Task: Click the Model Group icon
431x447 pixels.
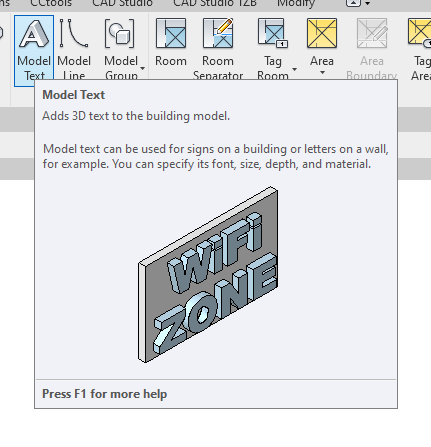Action: tap(120, 33)
